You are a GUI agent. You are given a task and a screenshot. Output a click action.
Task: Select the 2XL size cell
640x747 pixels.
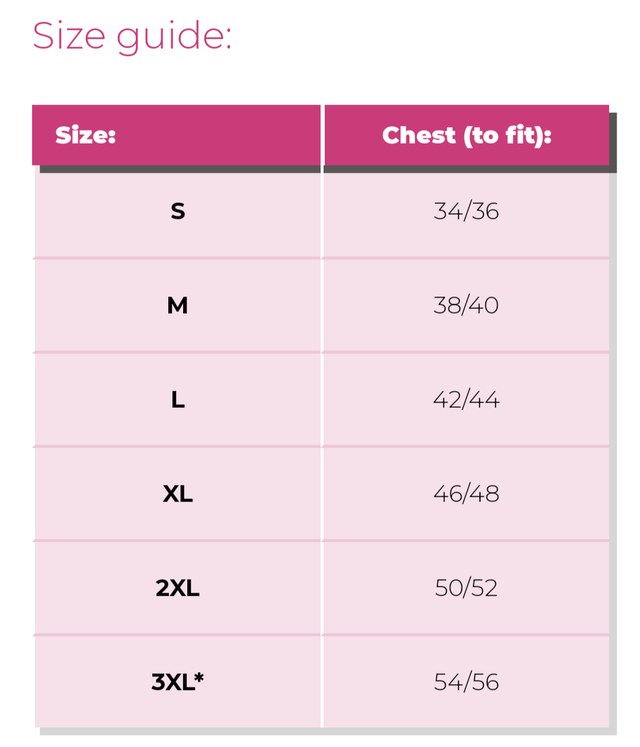click(x=178, y=588)
